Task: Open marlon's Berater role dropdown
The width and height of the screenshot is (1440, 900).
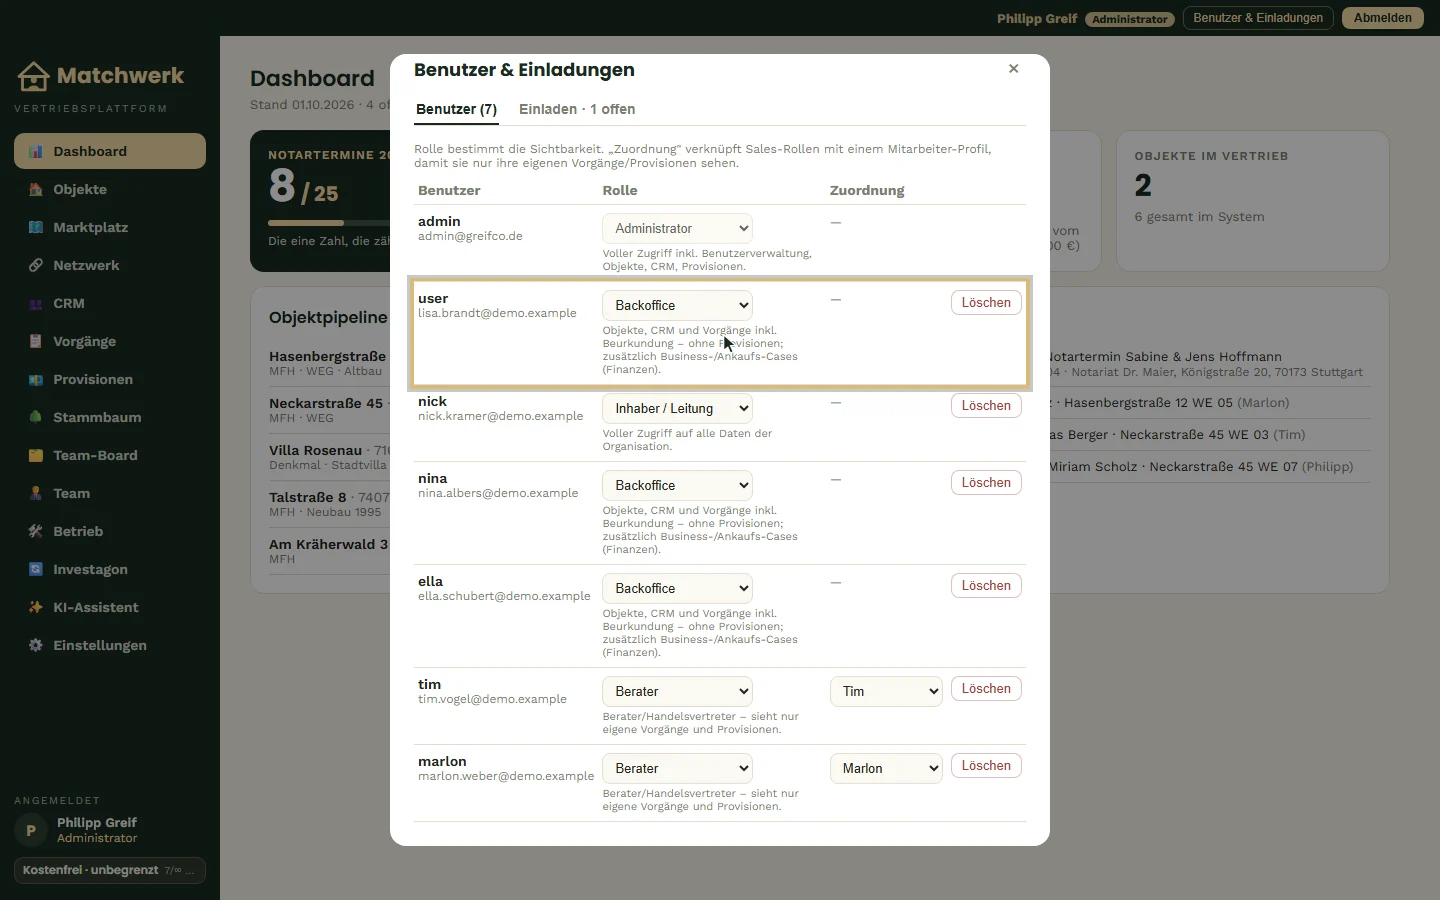Action: pos(677,768)
